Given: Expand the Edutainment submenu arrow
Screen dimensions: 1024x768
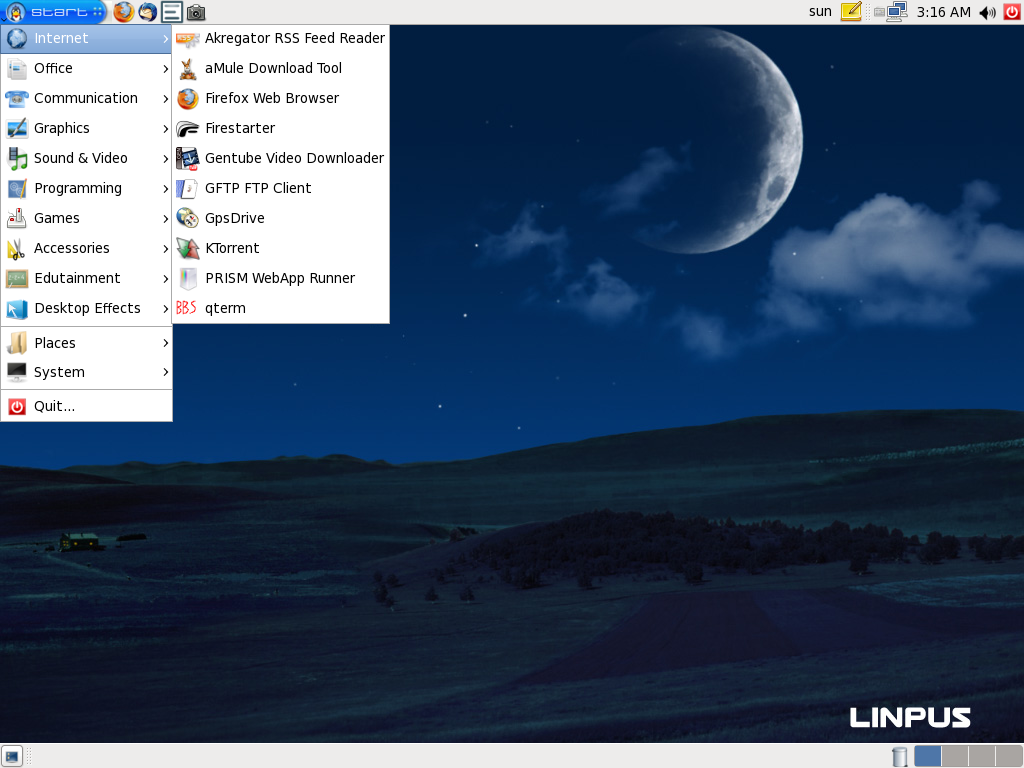Looking at the screenshot, I should 165,279.
